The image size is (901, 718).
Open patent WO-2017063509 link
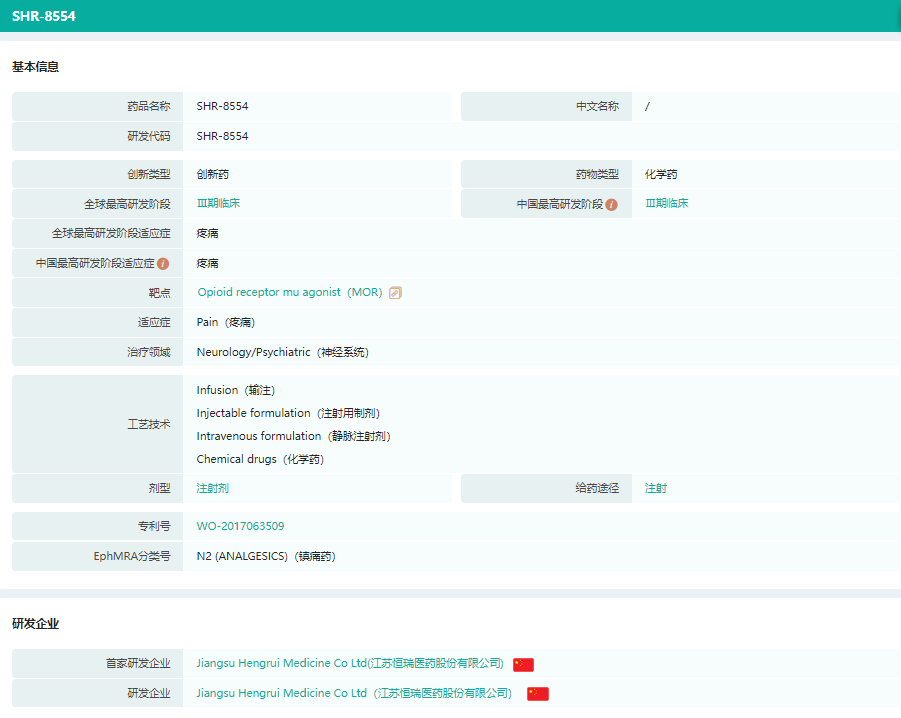240,526
